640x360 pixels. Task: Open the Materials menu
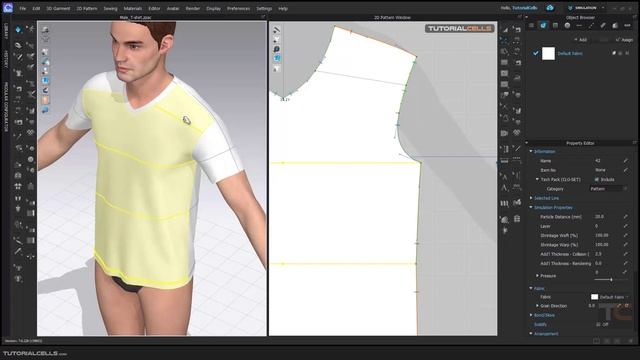(133, 8)
